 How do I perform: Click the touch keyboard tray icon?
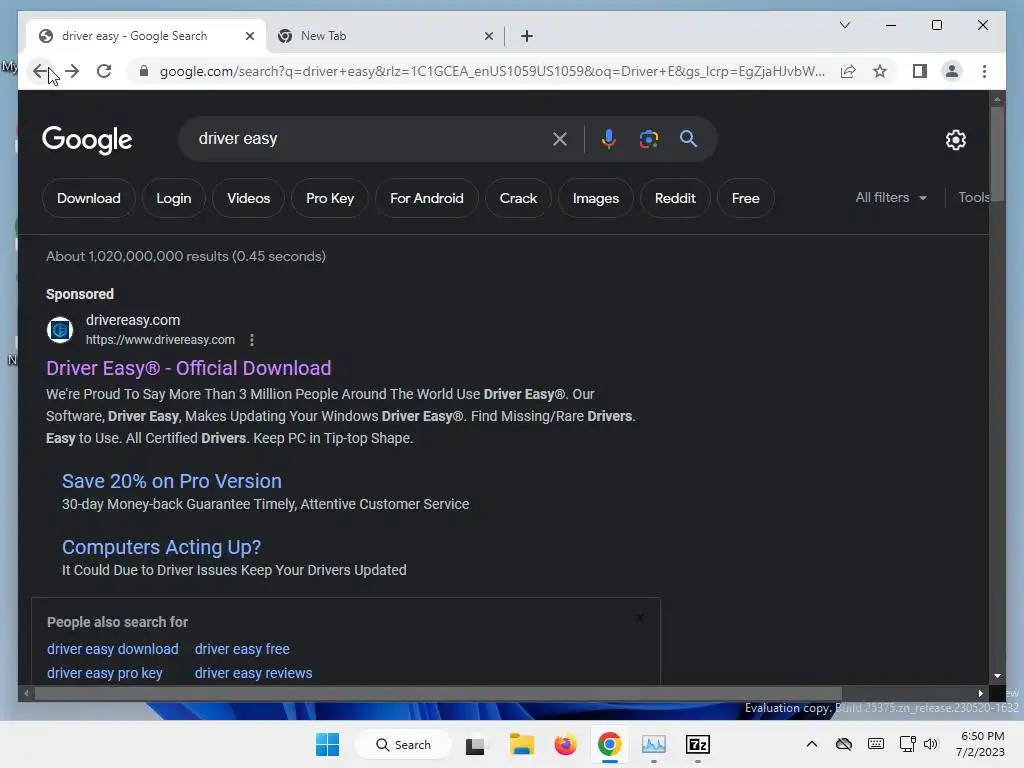(876, 744)
